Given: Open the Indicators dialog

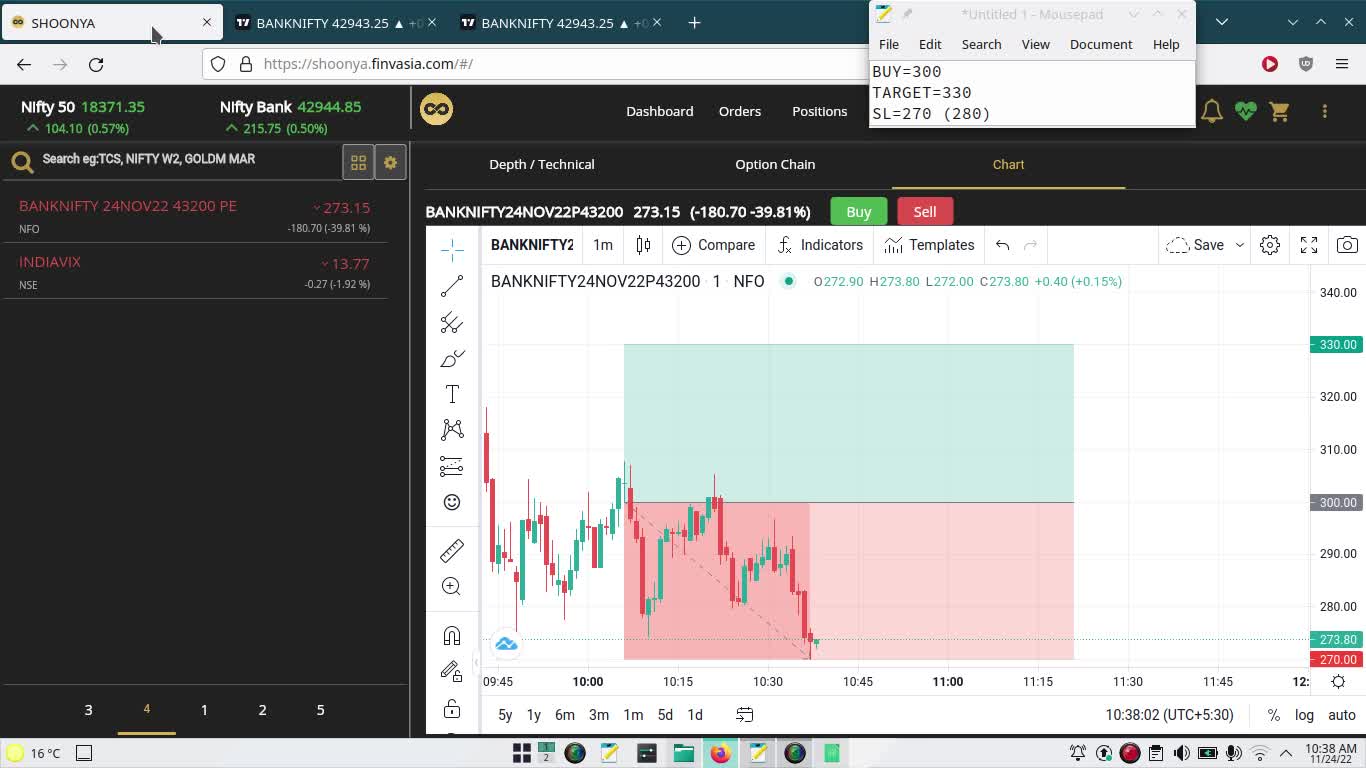Looking at the screenshot, I should click(x=820, y=245).
